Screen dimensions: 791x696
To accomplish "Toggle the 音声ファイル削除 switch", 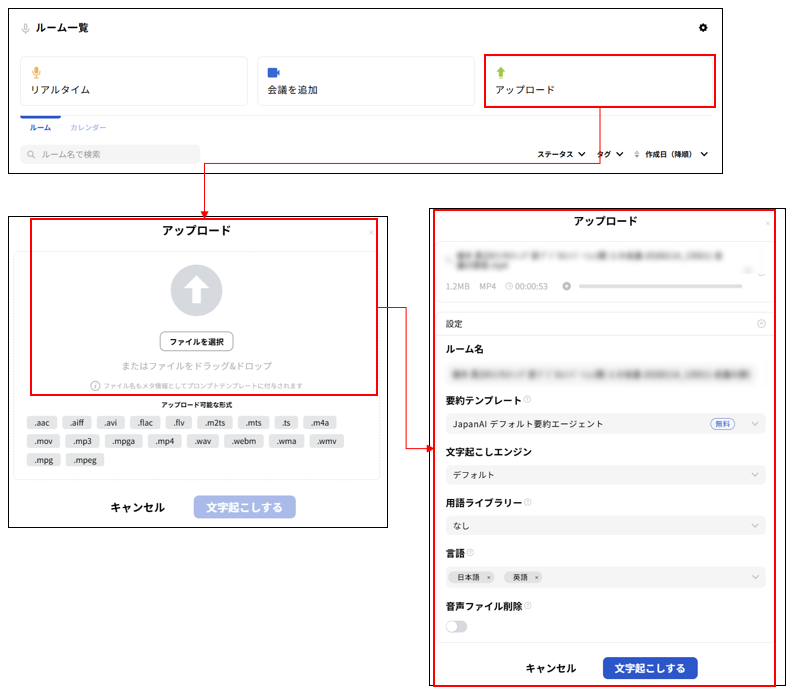I will (x=456, y=626).
